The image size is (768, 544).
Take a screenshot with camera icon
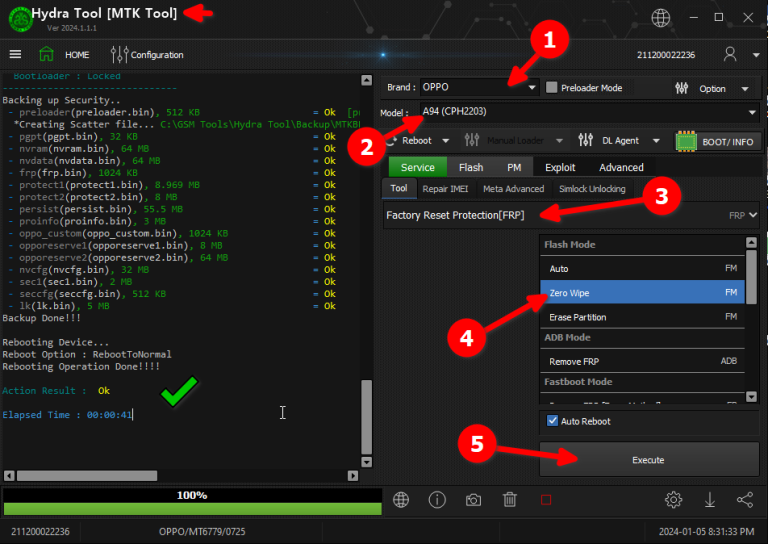click(473, 500)
